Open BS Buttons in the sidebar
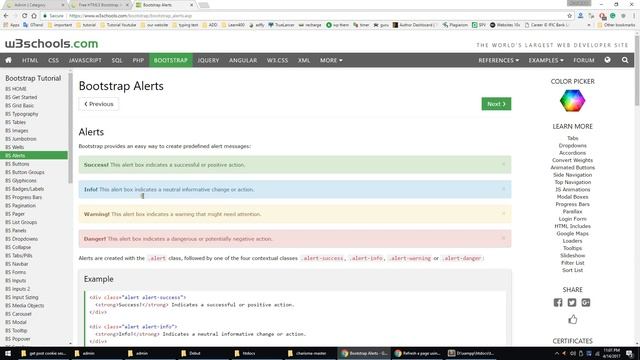 (x=17, y=164)
